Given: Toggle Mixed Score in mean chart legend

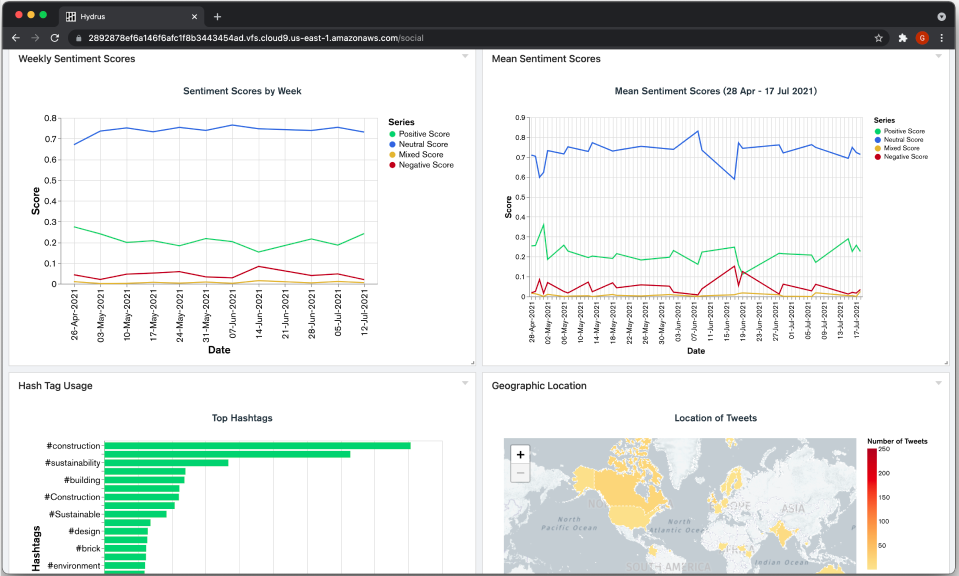Looking at the screenshot, I should [x=897, y=148].
